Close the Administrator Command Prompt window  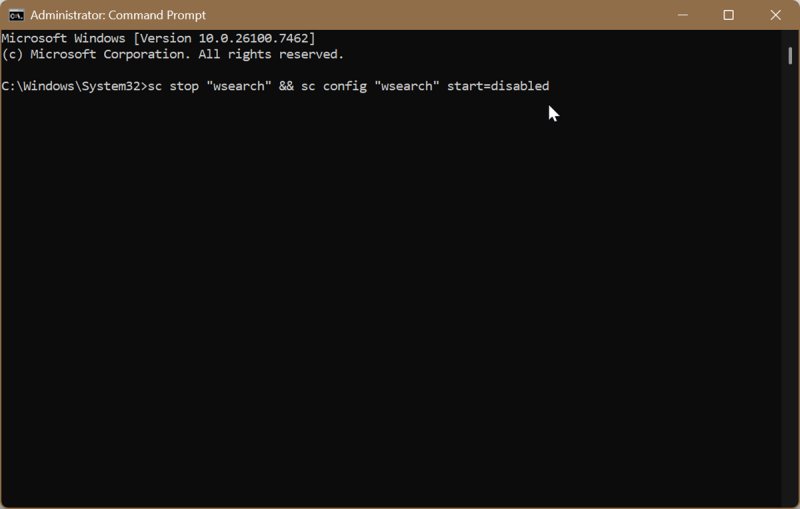(775, 15)
